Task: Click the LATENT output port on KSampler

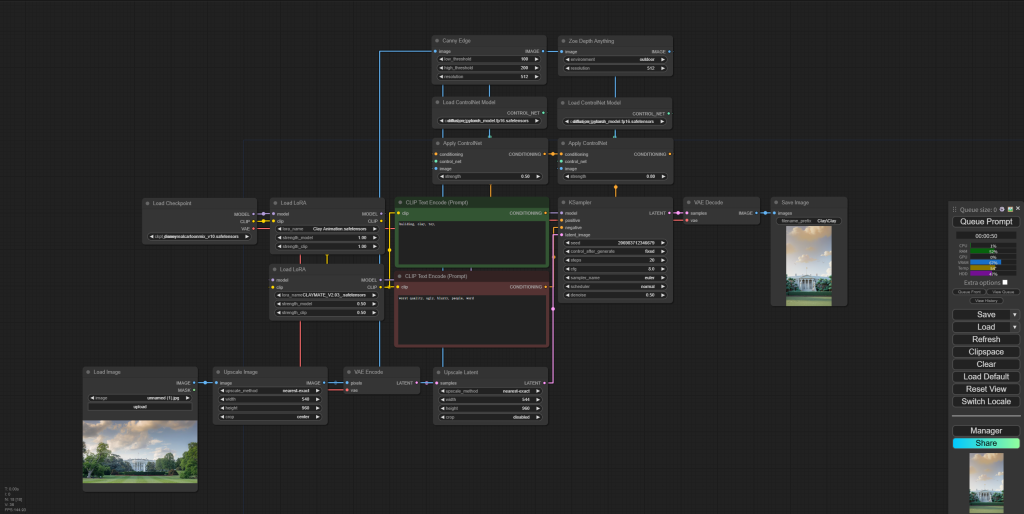Action: pyautogui.click(x=669, y=213)
